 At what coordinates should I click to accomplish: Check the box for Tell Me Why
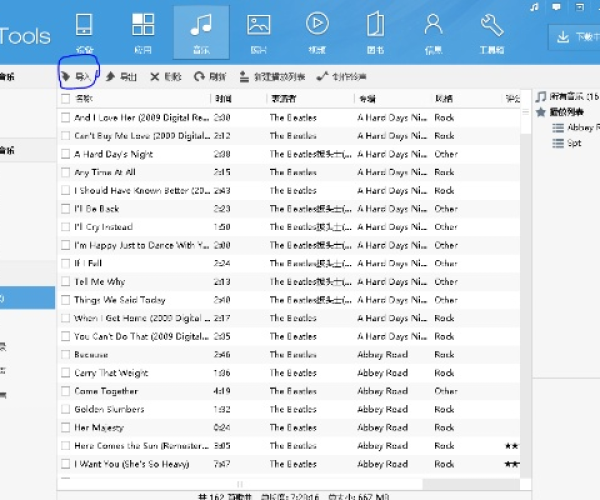(x=65, y=282)
